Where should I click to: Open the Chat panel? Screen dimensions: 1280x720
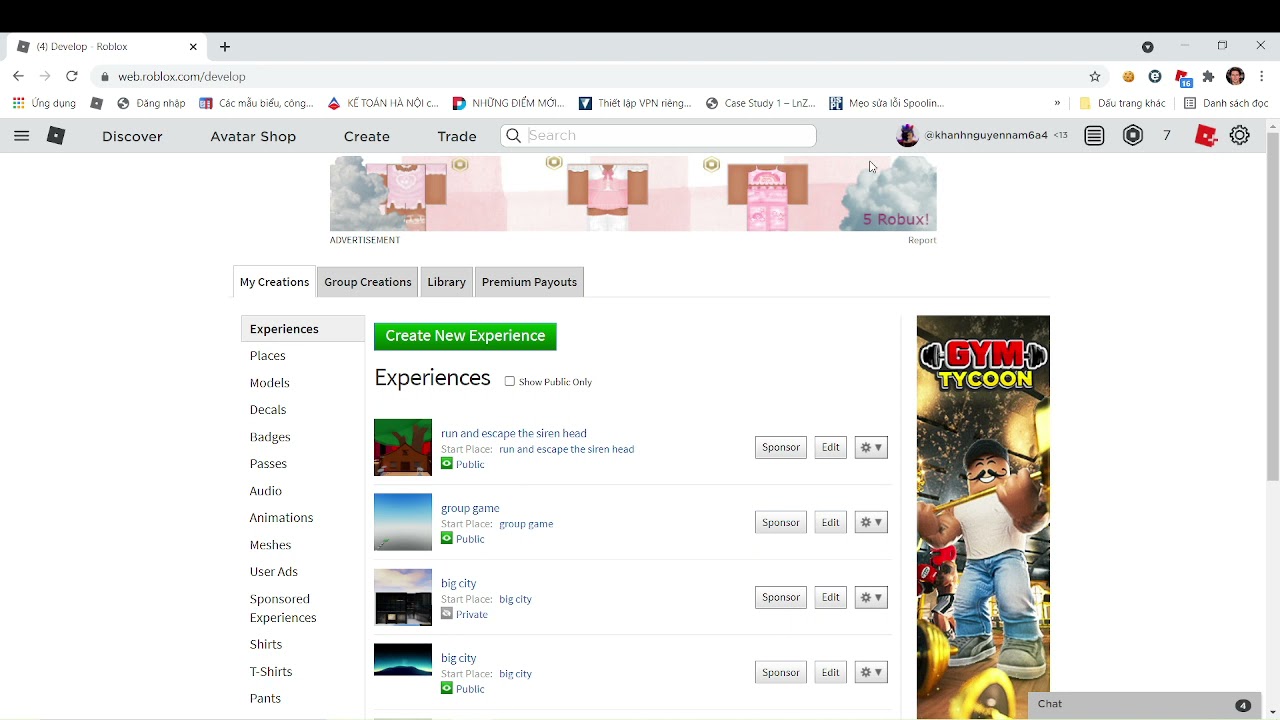[1143, 704]
